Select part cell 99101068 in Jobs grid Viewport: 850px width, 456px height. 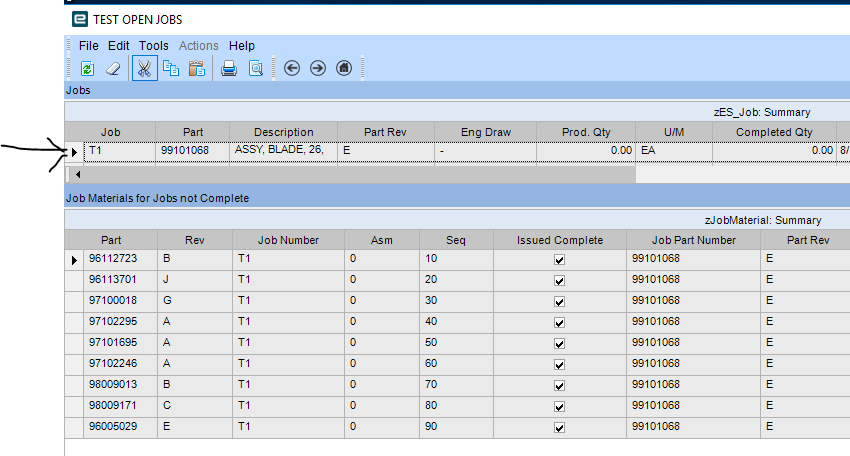tap(192, 152)
